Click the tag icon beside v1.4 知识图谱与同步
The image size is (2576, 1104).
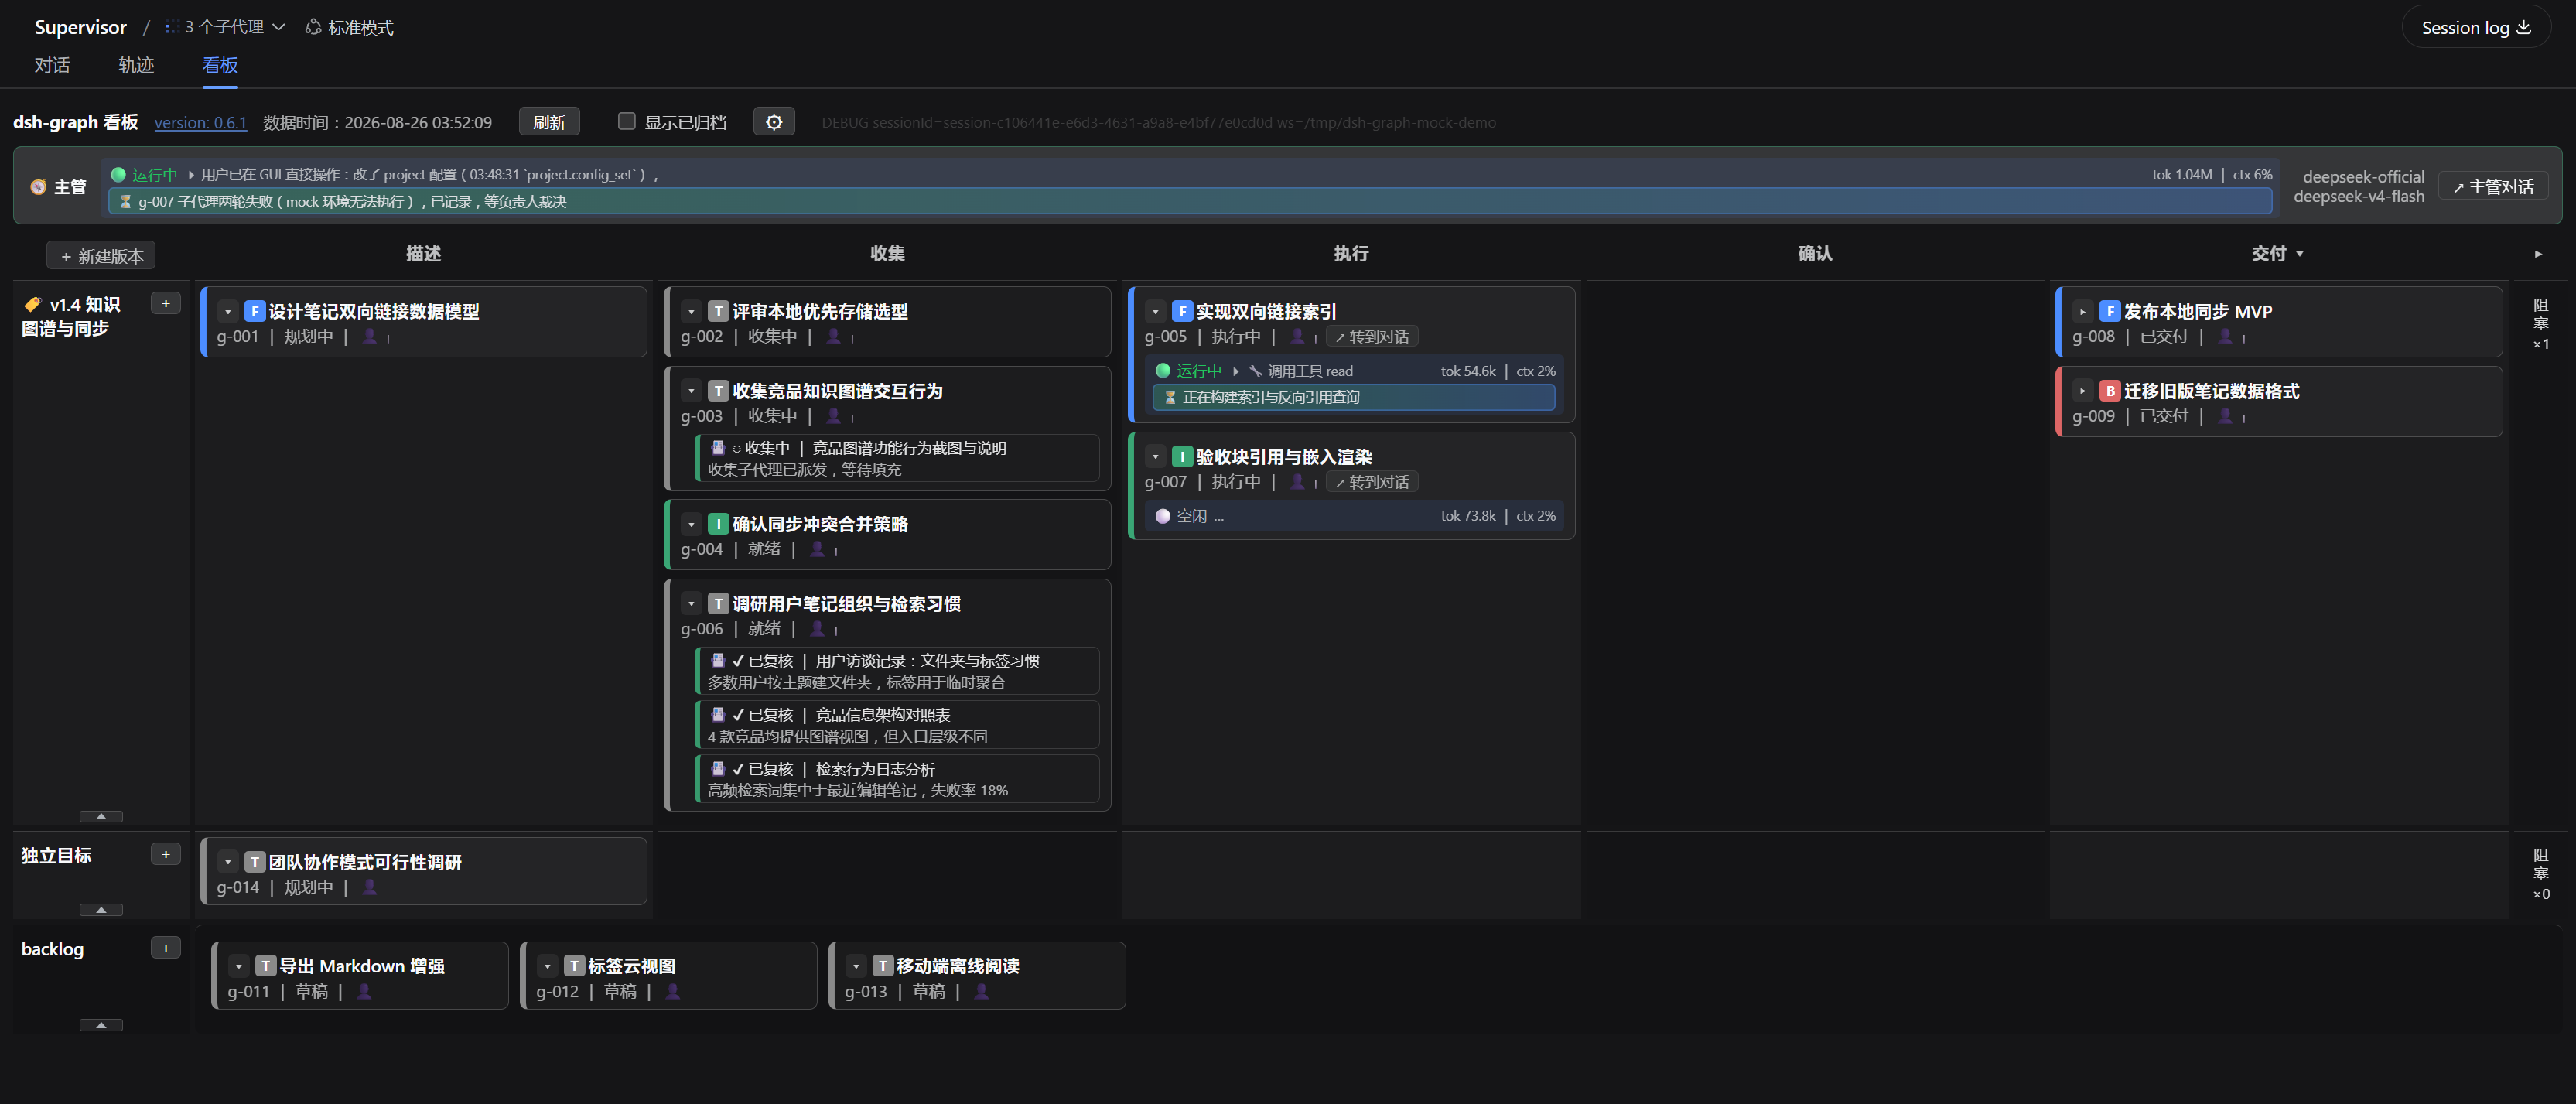coord(32,304)
